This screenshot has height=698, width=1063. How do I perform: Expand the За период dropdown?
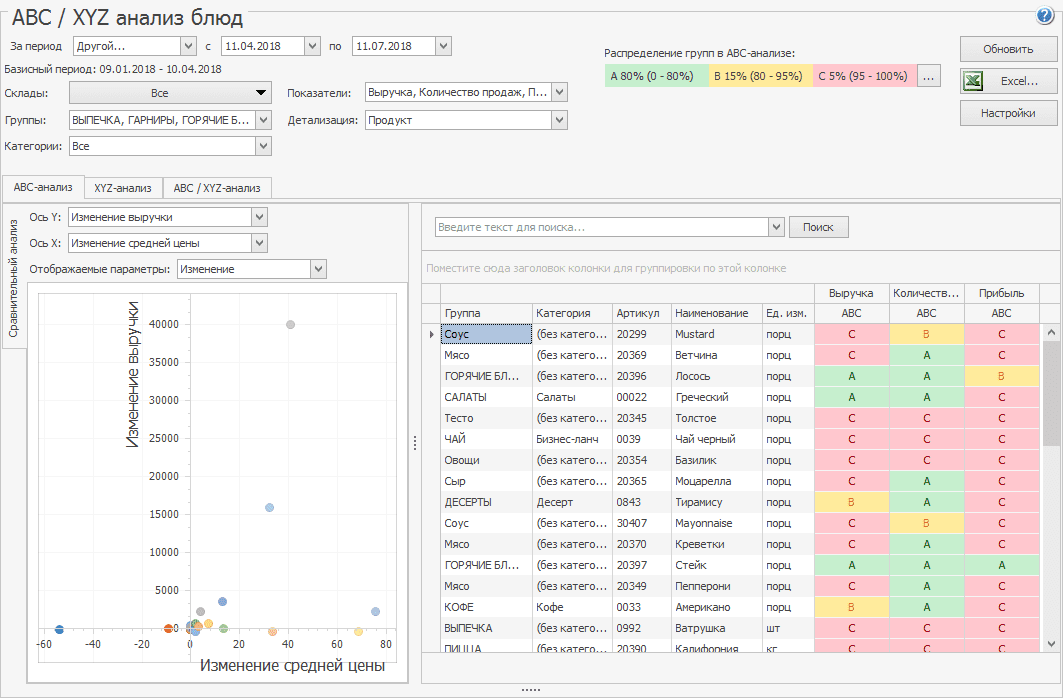tap(188, 46)
